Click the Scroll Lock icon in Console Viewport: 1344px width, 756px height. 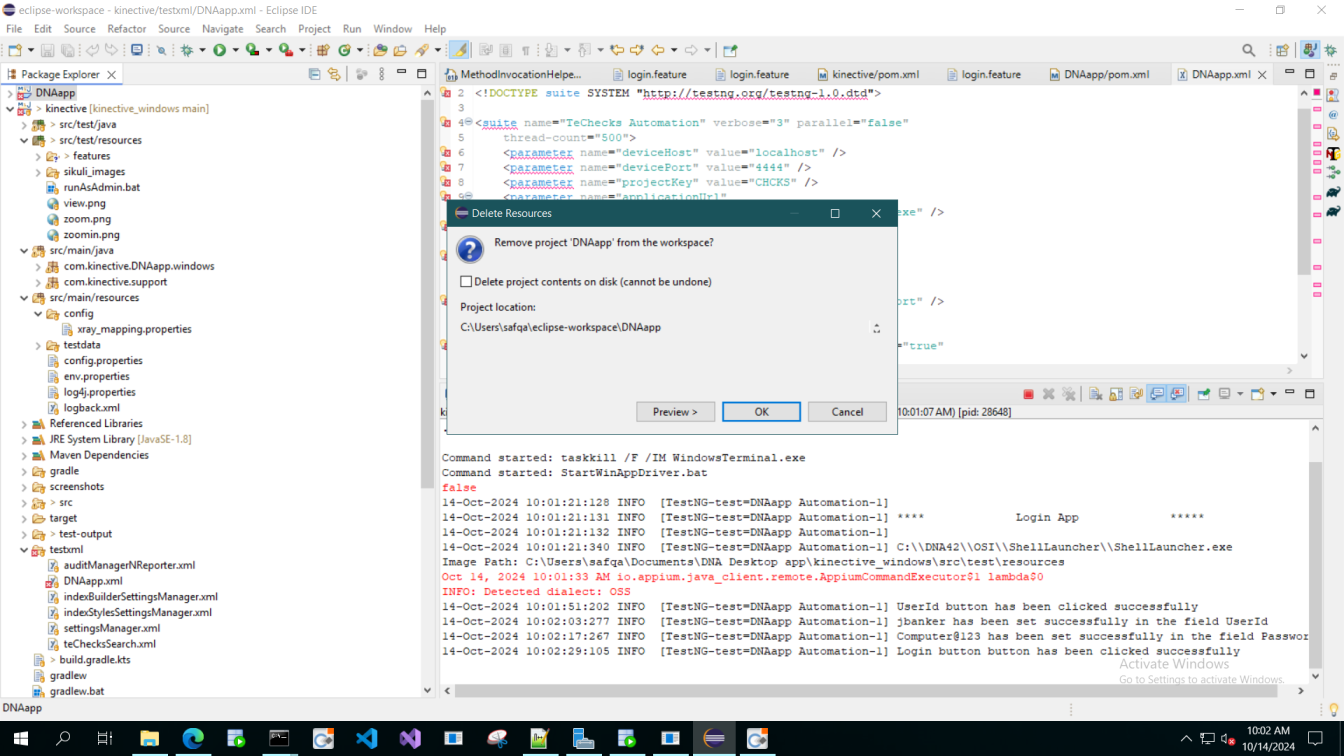pyautogui.click(x=1116, y=394)
